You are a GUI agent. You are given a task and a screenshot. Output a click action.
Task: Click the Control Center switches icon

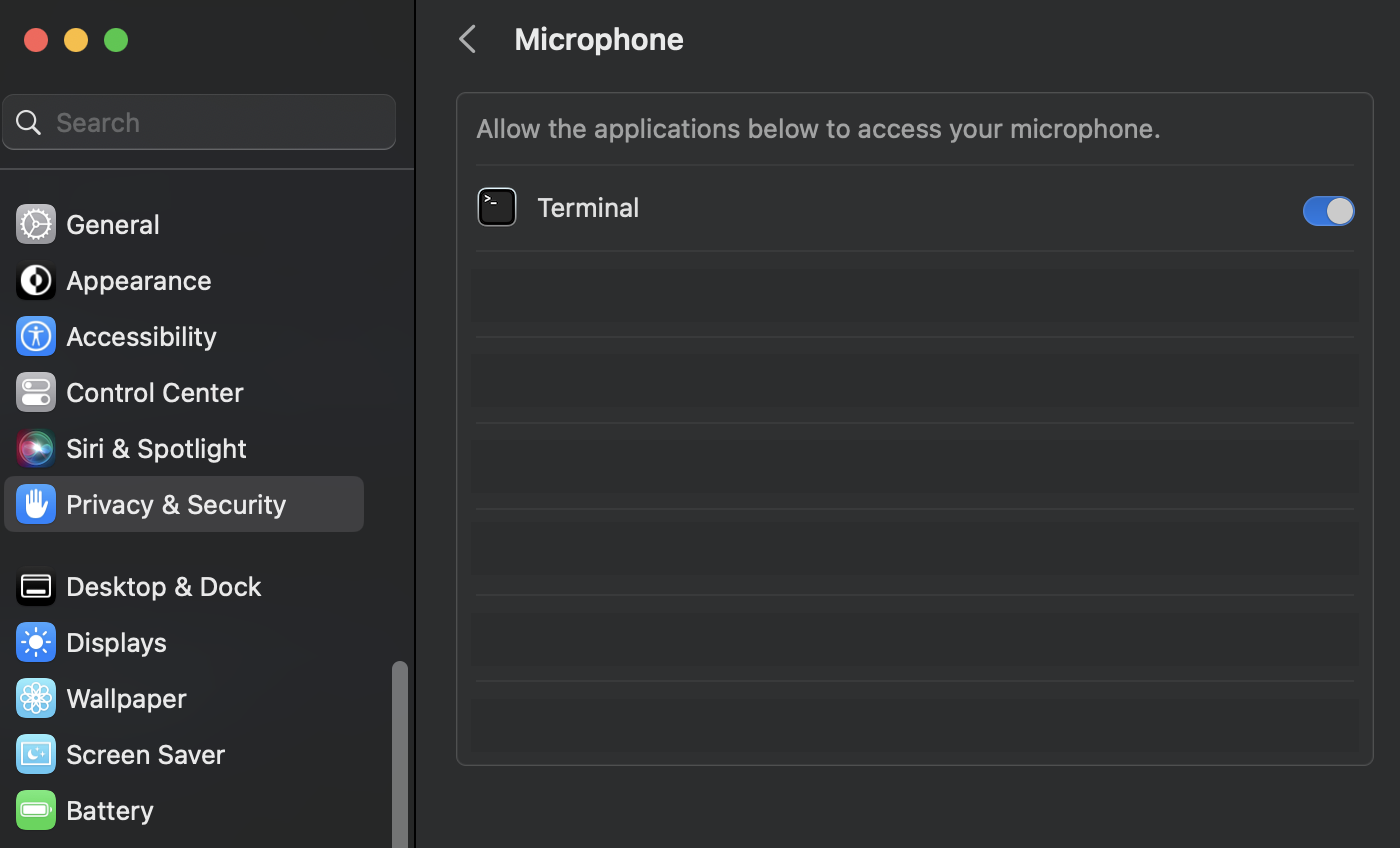pos(36,392)
